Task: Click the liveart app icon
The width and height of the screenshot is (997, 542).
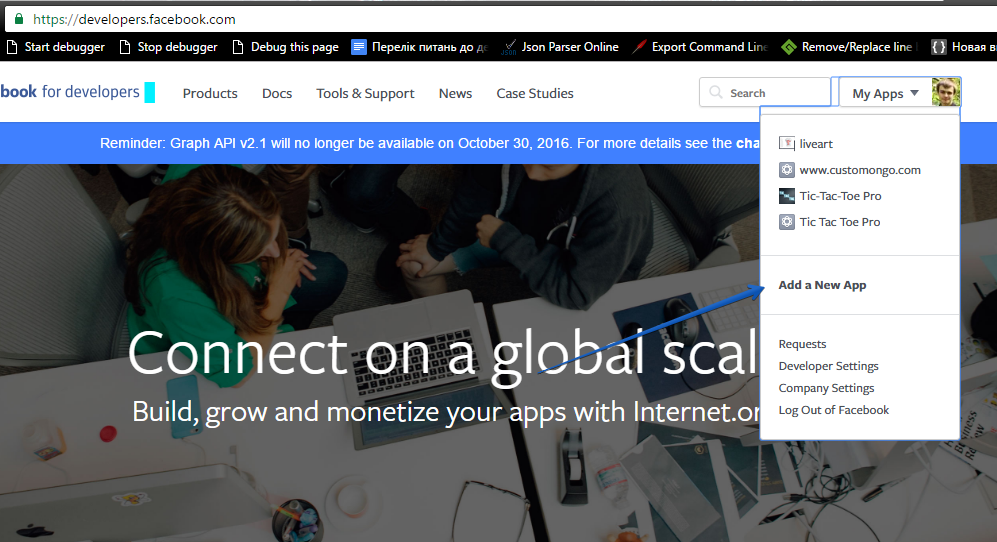Action: coord(787,143)
